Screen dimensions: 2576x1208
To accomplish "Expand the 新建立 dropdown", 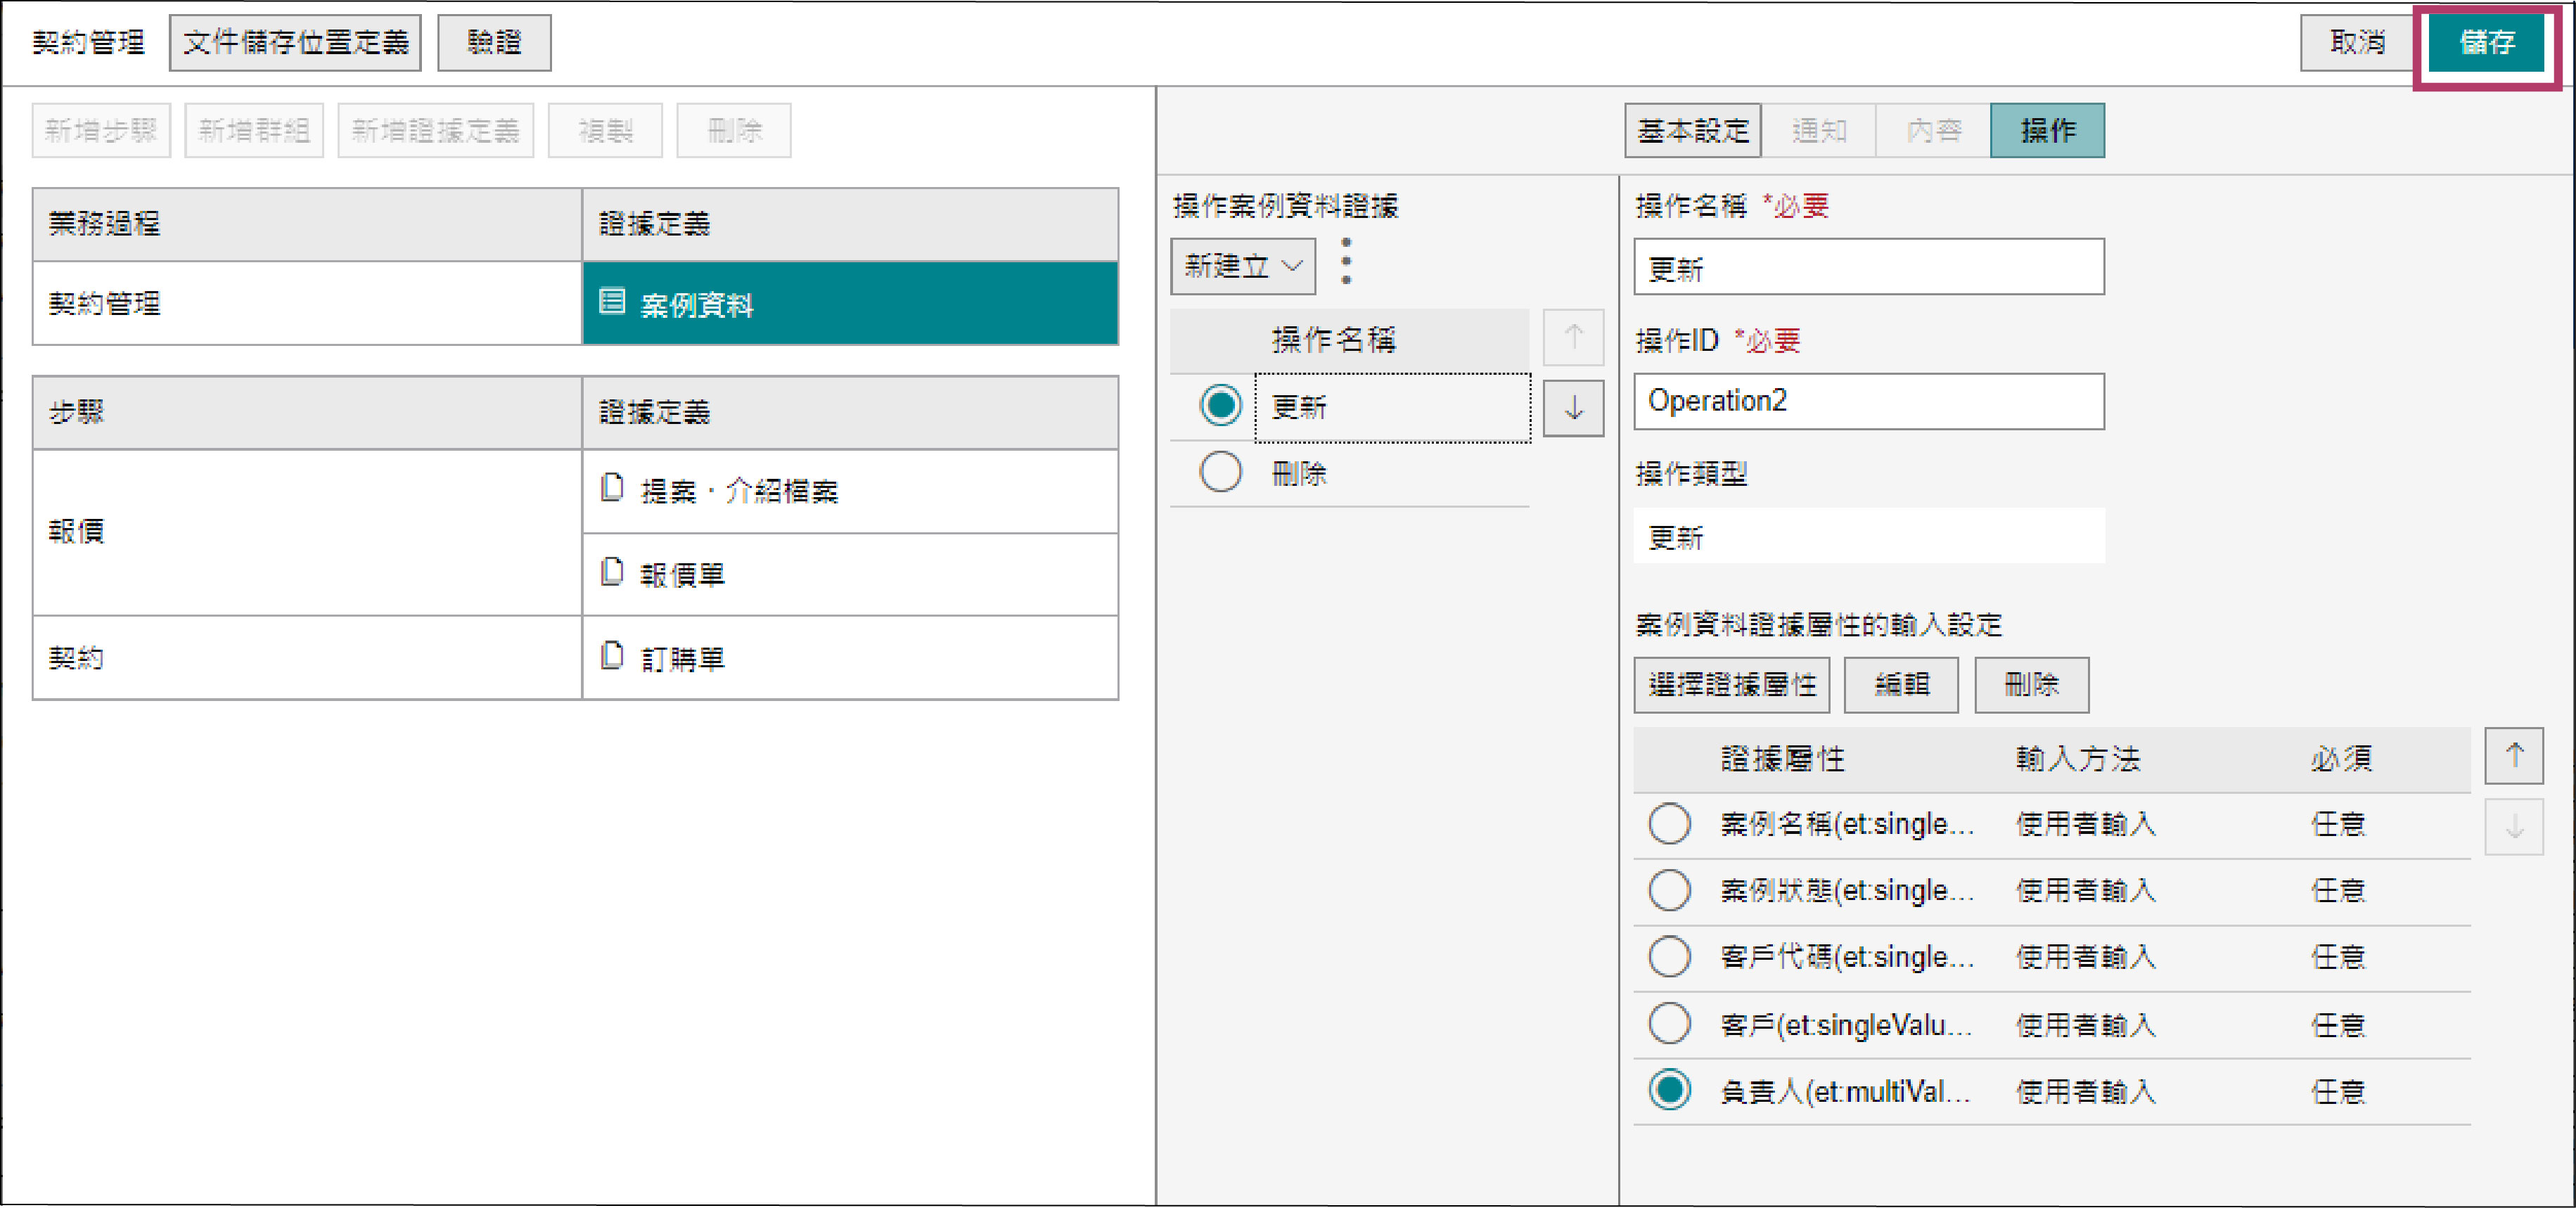I will tap(1242, 266).
